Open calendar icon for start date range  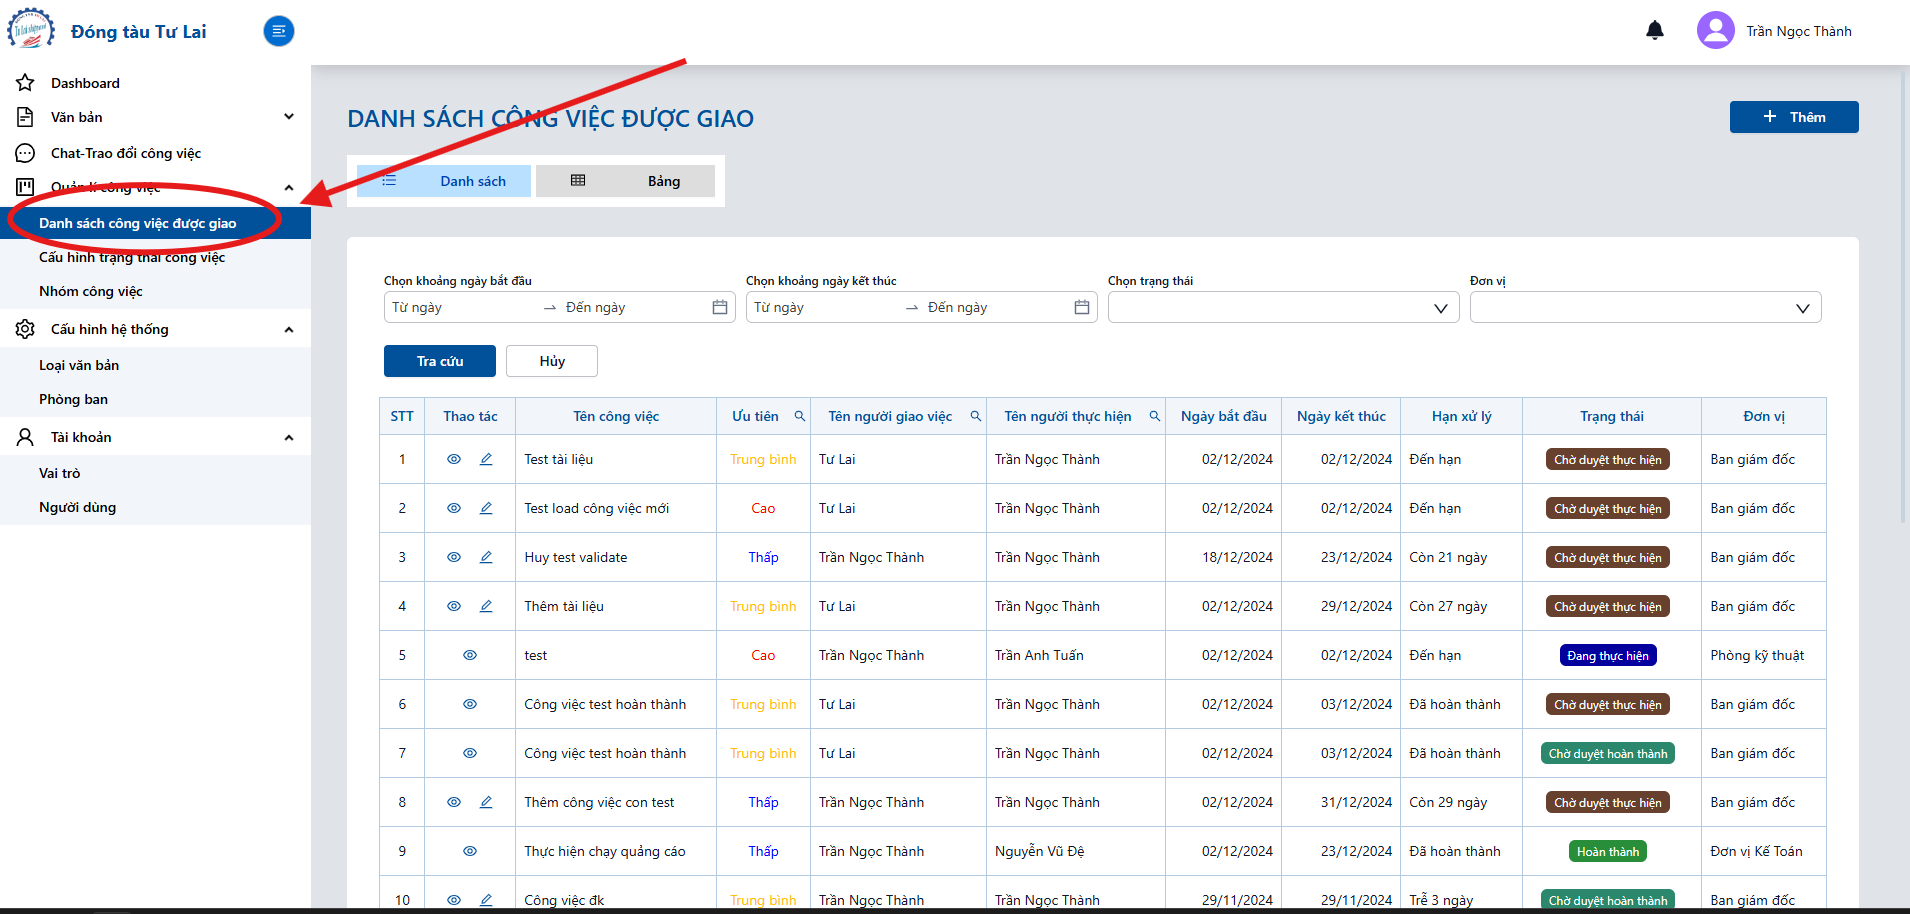[x=720, y=307]
